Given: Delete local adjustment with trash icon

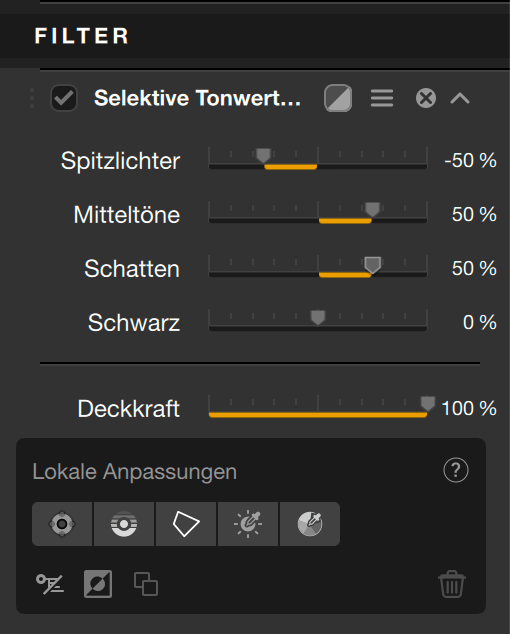Looking at the screenshot, I should (452, 584).
